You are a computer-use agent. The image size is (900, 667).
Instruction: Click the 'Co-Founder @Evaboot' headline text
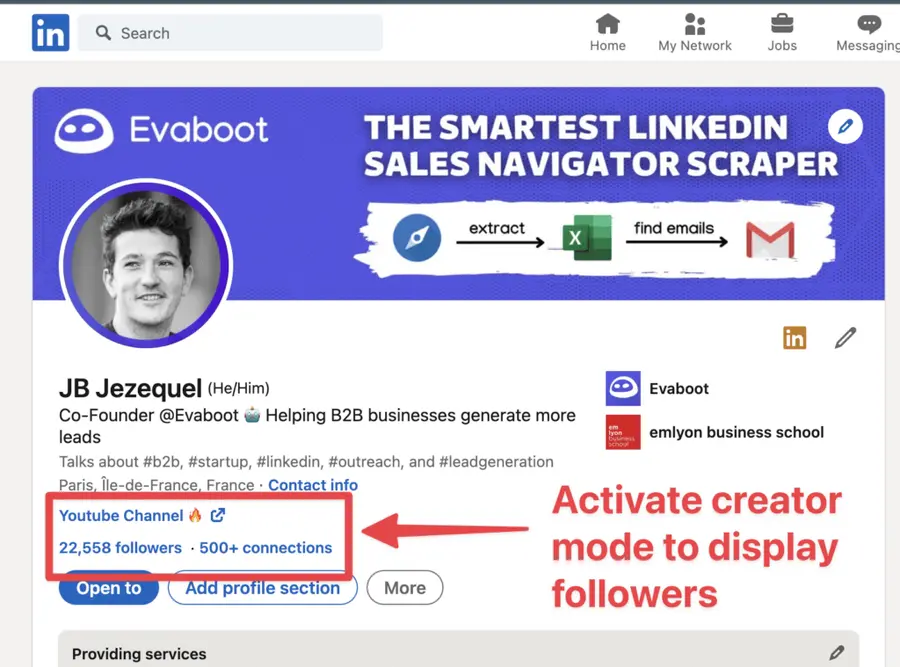pos(317,426)
